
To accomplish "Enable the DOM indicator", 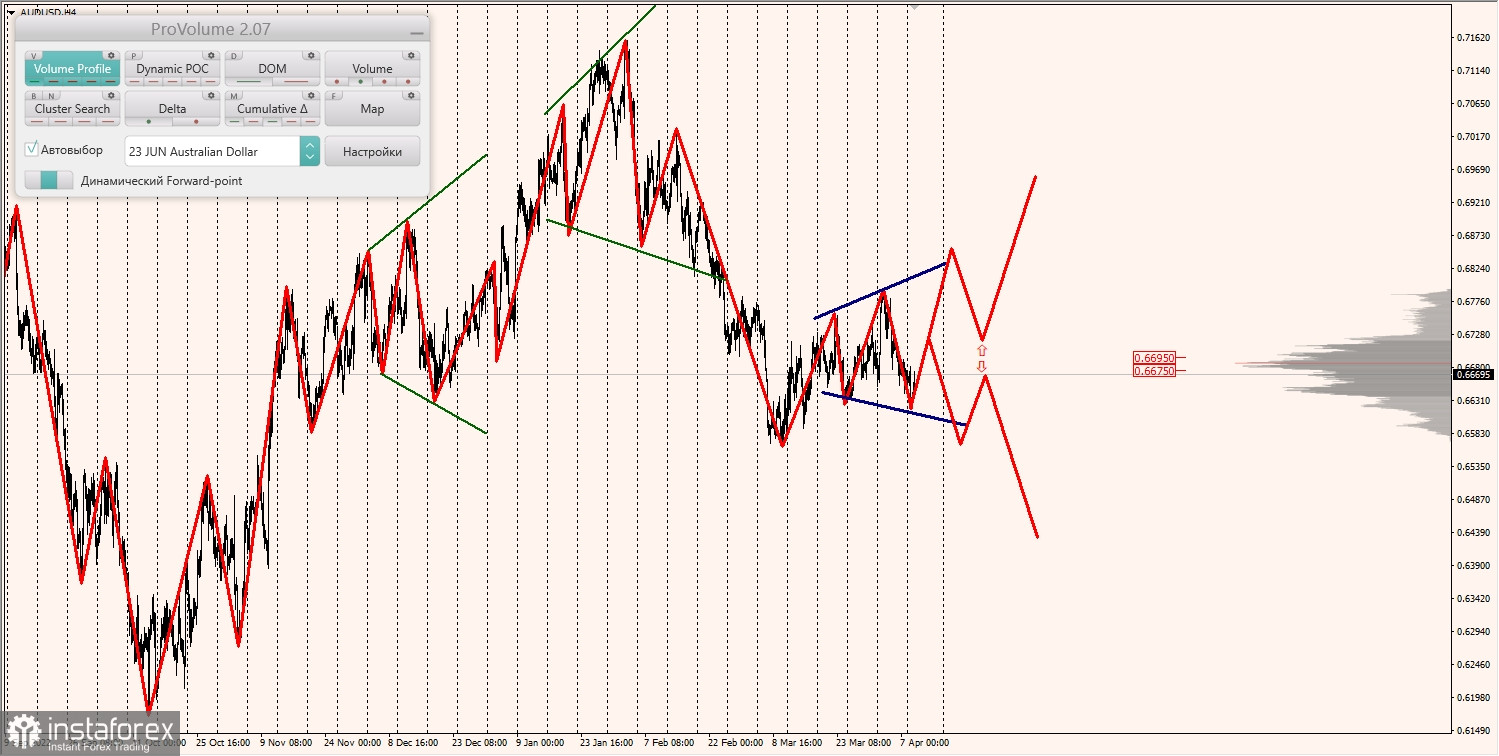I will point(272,69).
